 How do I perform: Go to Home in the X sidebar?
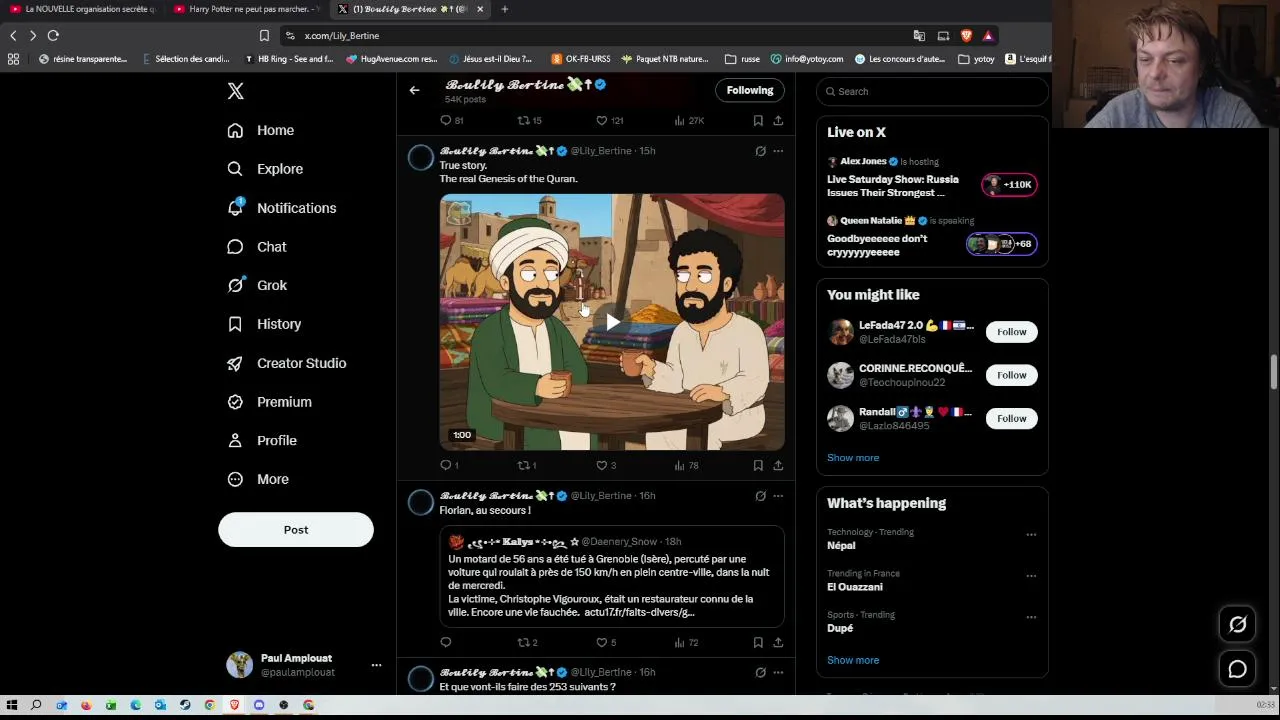pos(260,130)
